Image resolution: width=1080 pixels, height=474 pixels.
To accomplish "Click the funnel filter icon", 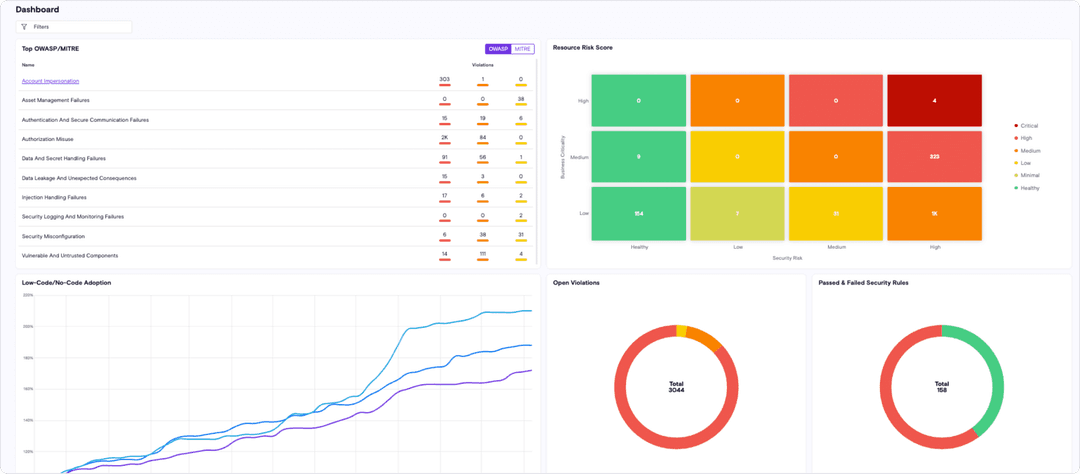I will click(x=24, y=27).
